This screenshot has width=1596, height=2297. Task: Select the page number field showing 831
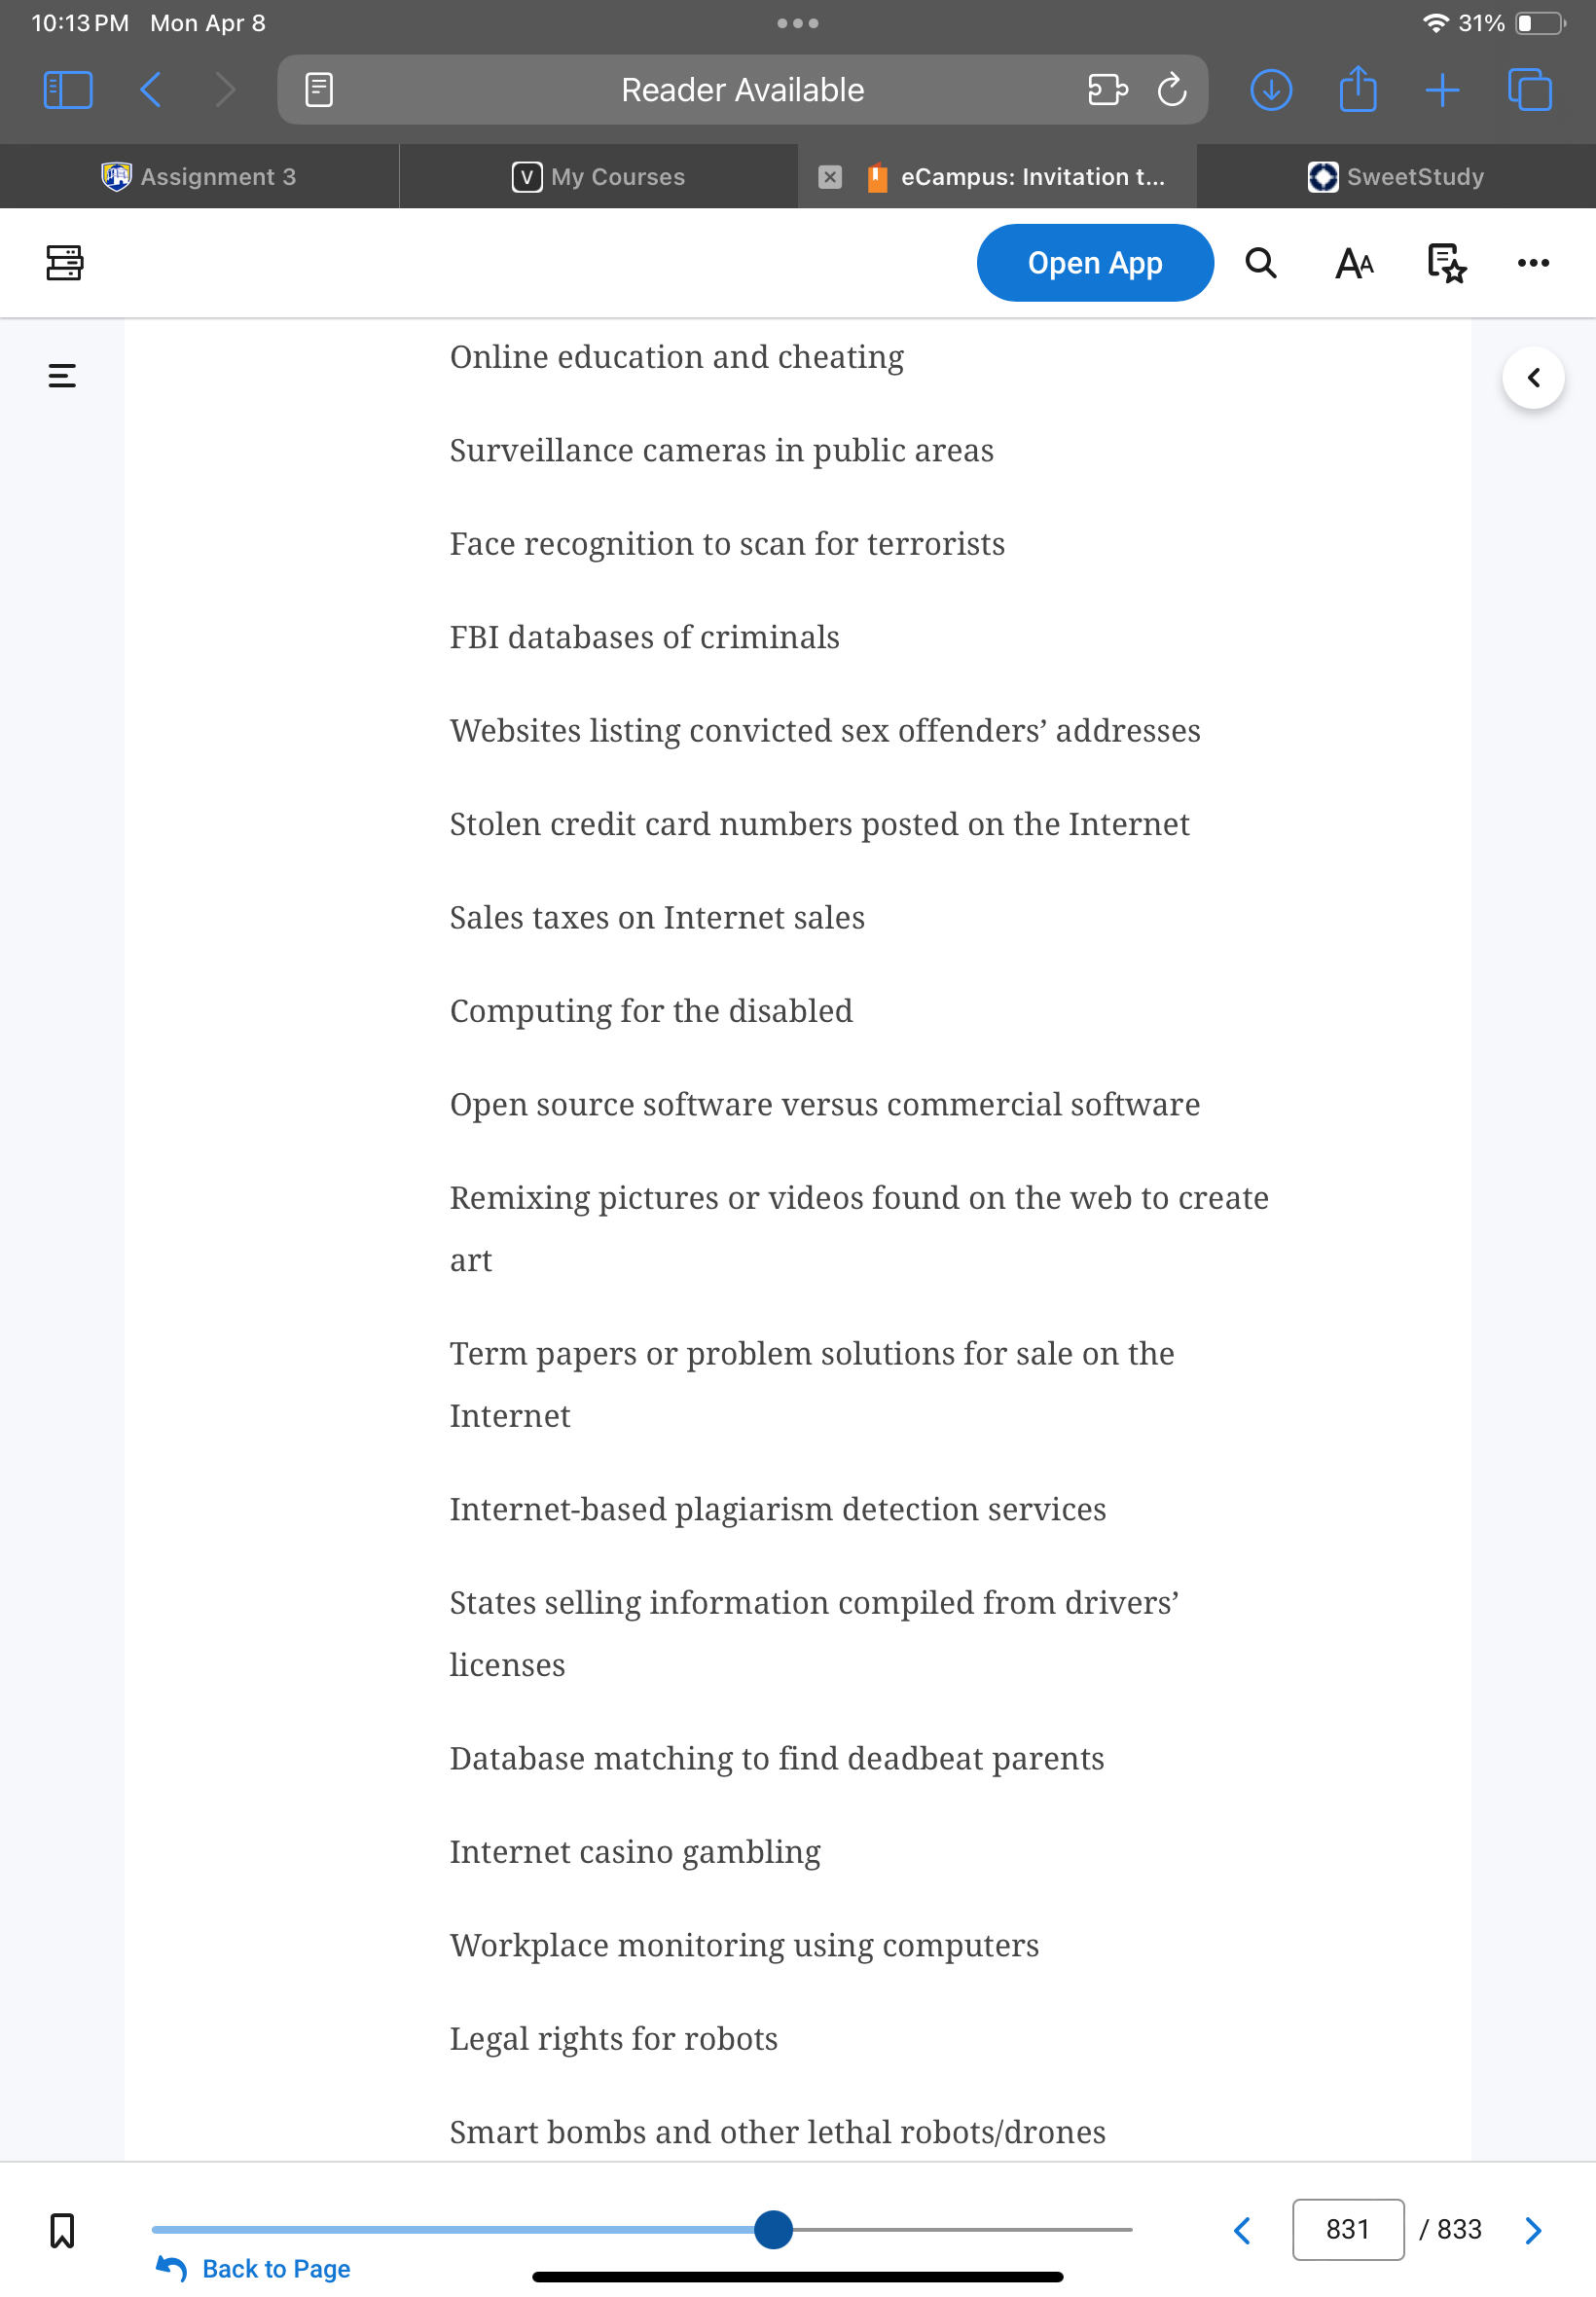pos(1347,2229)
